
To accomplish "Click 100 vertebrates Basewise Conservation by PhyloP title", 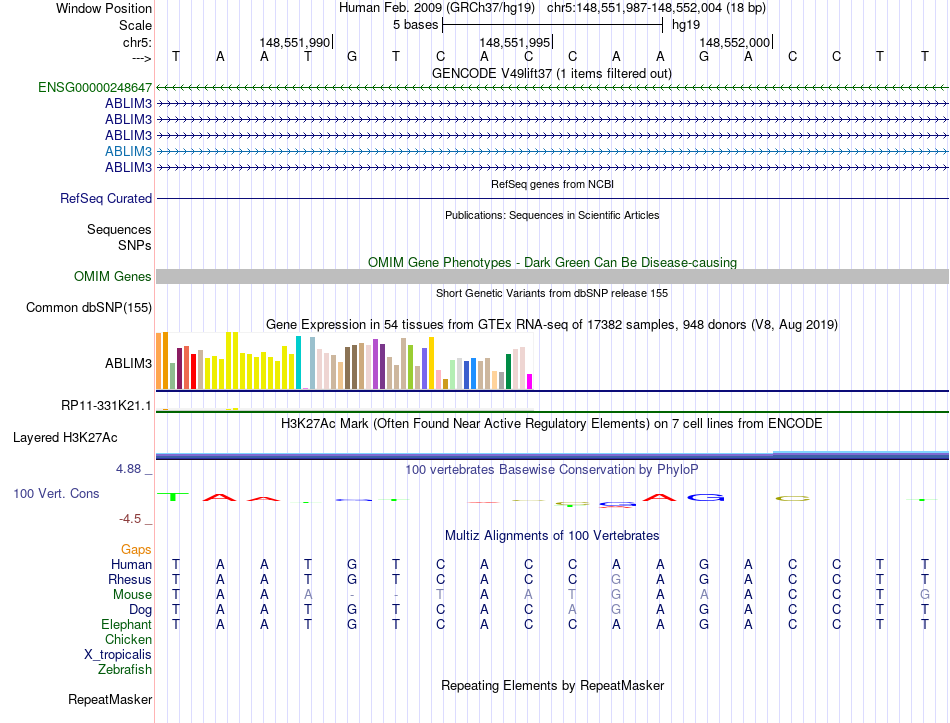I will click(x=552, y=470).
